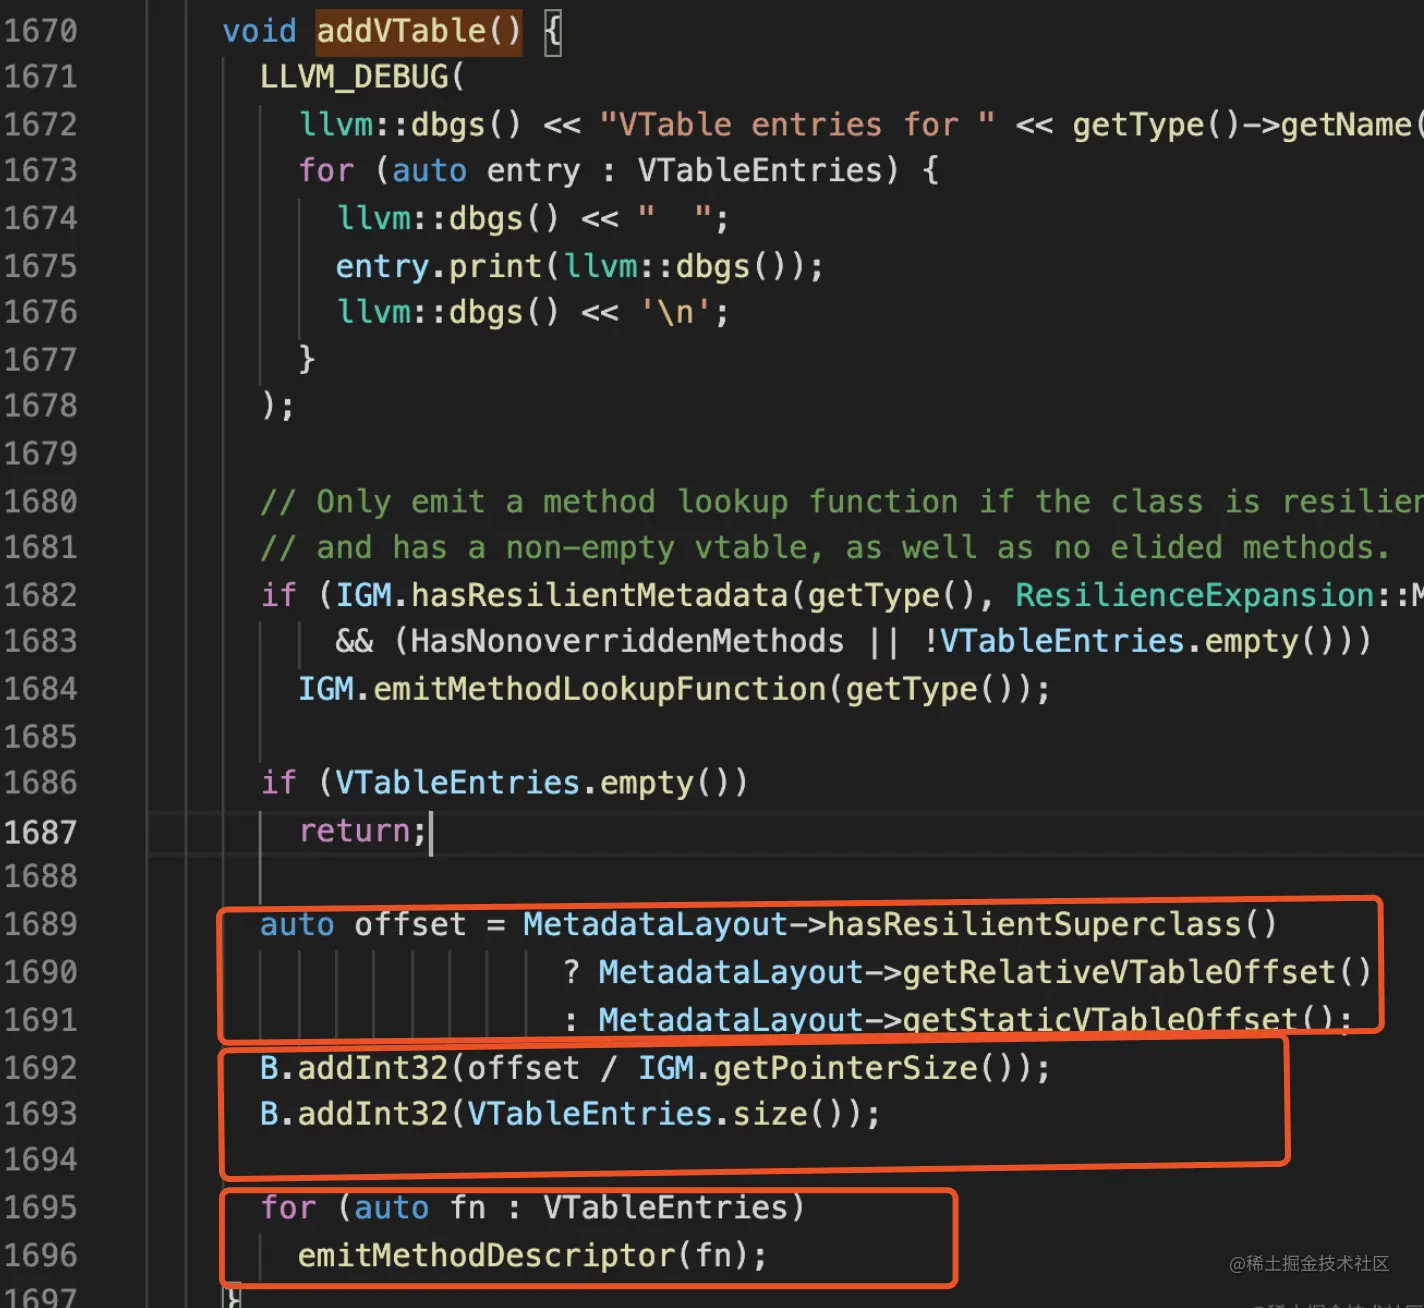Click line number 1684 in the gutter
Viewport: 1424px width, 1308px height.
point(40,689)
